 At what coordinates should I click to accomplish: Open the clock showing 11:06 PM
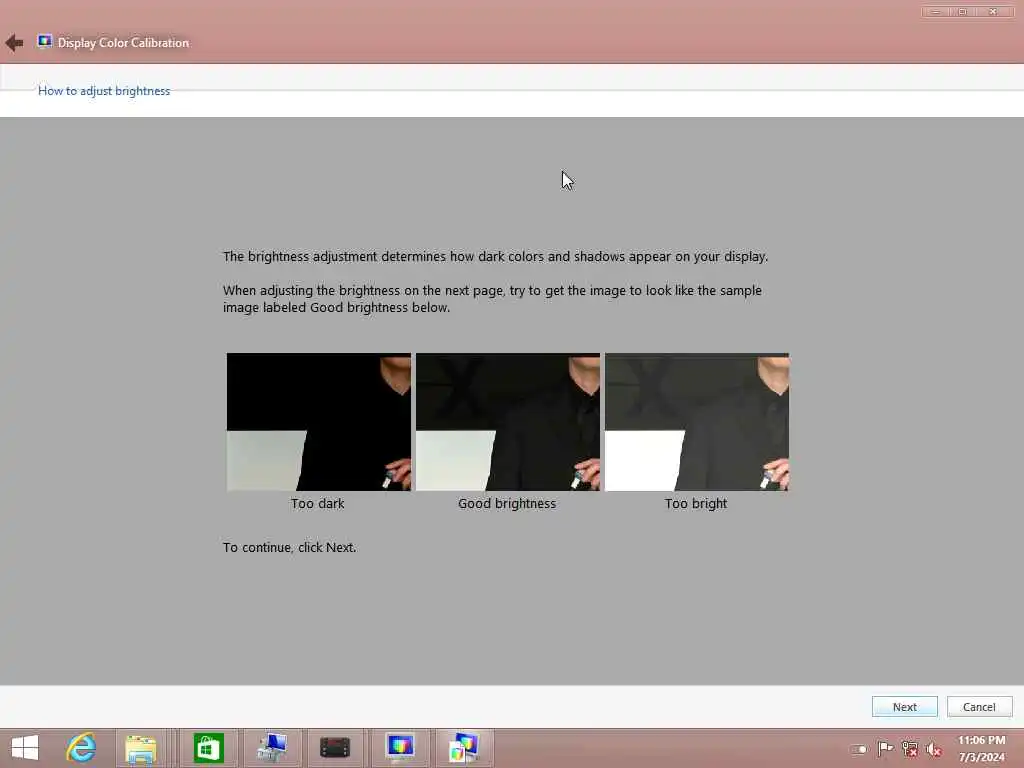point(982,748)
